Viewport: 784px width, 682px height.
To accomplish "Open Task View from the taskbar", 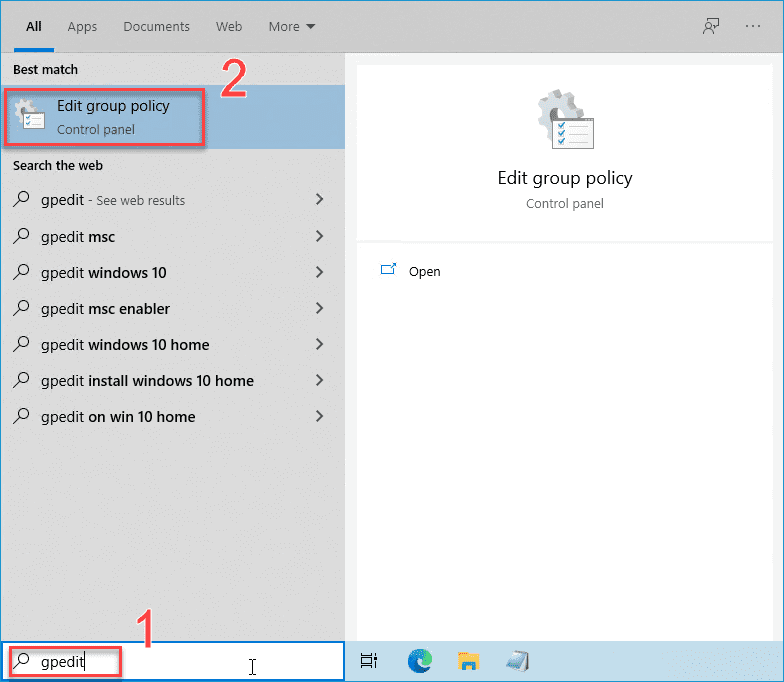I will (368, 660).
